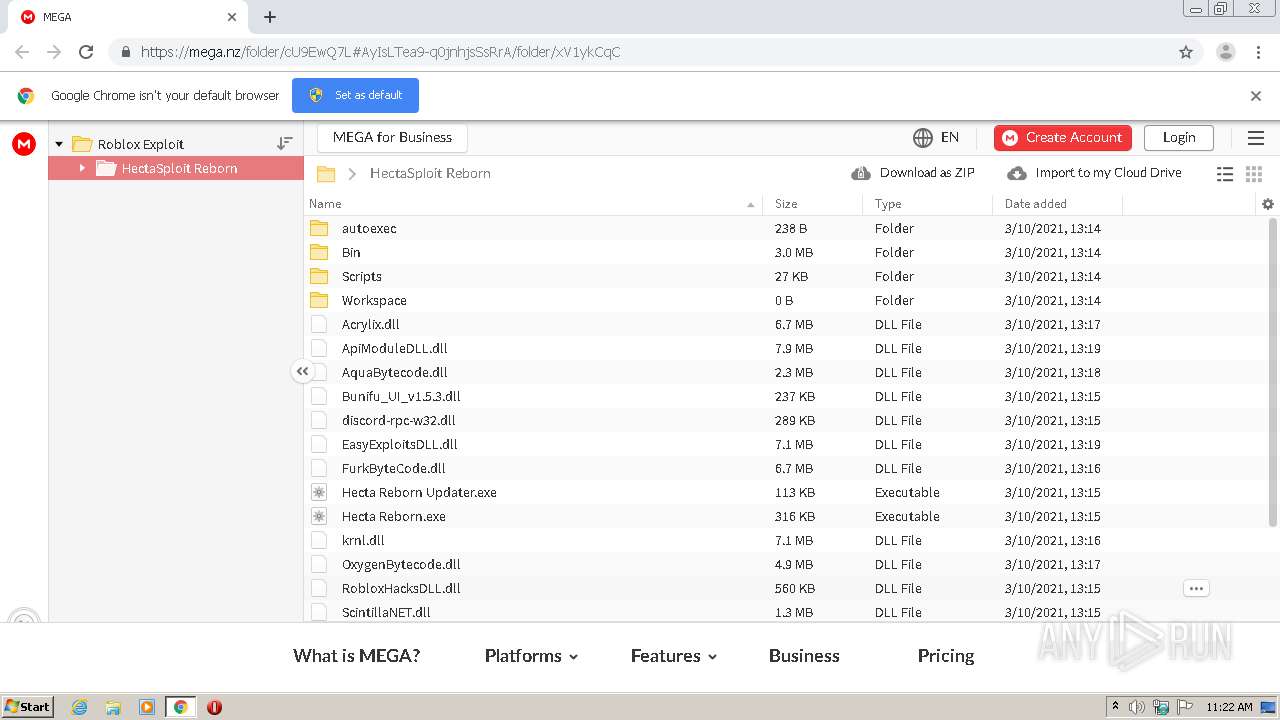The height and width of the screenshot is (720, 1280).
Task: Click the Scripts folder icon
Action: [319, 276]
